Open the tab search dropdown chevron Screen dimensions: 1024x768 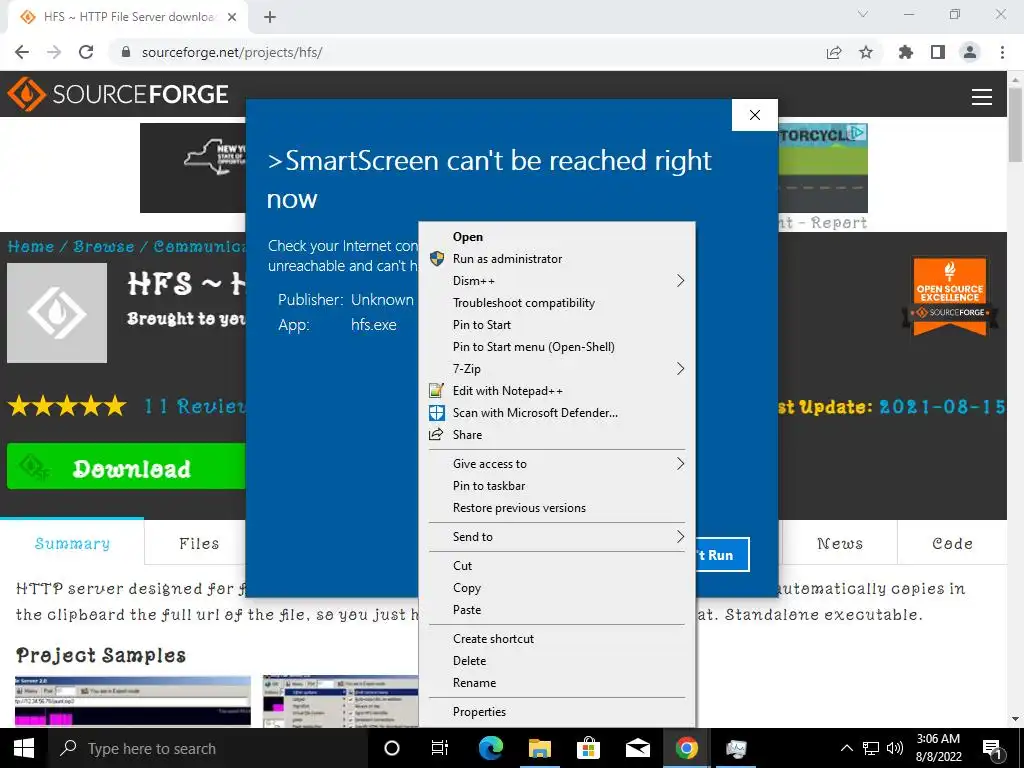(x=863, y=14)
